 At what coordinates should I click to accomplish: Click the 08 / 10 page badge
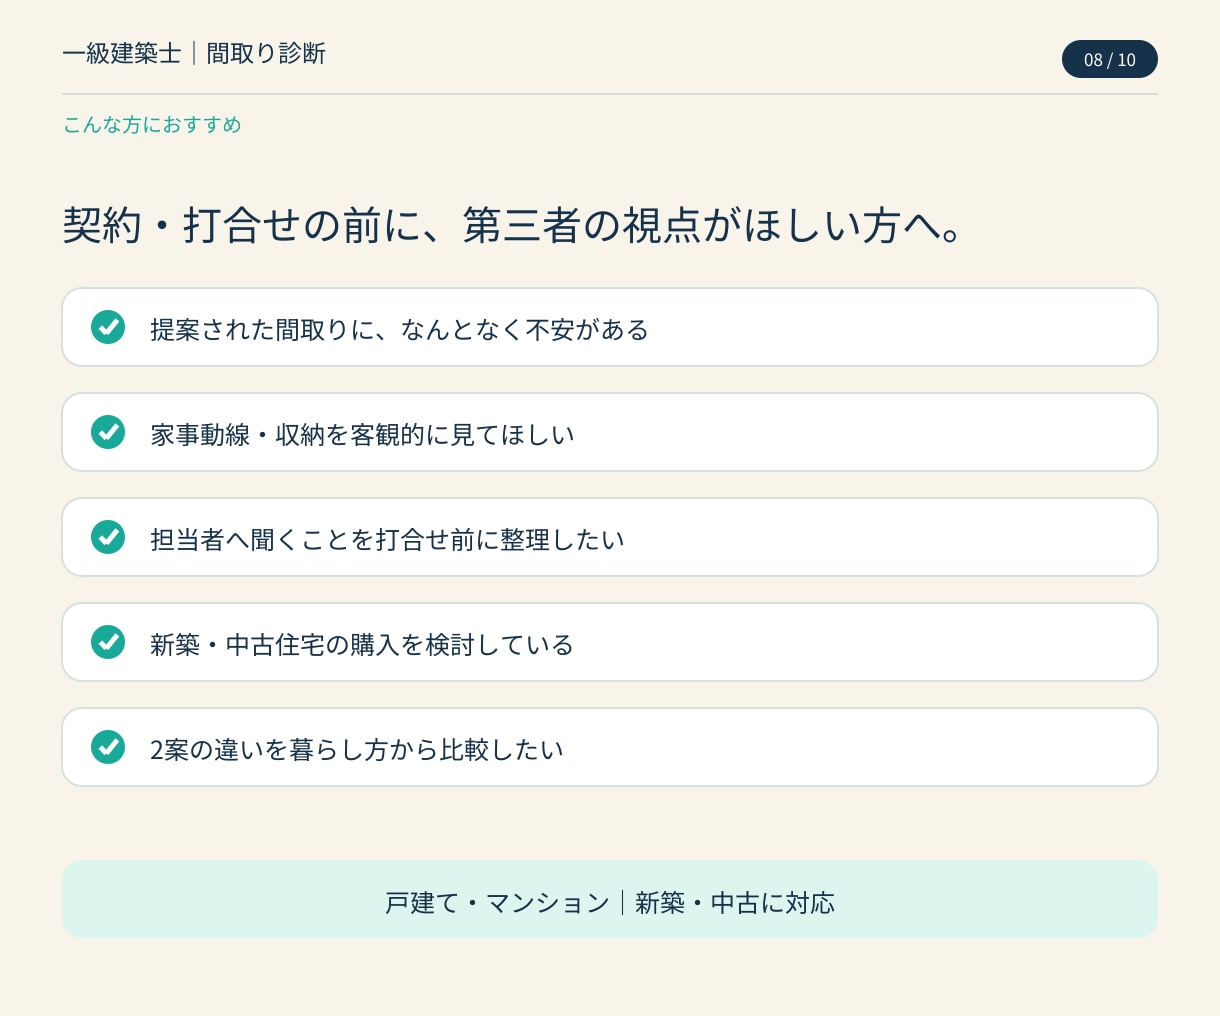click(1110, 59)
